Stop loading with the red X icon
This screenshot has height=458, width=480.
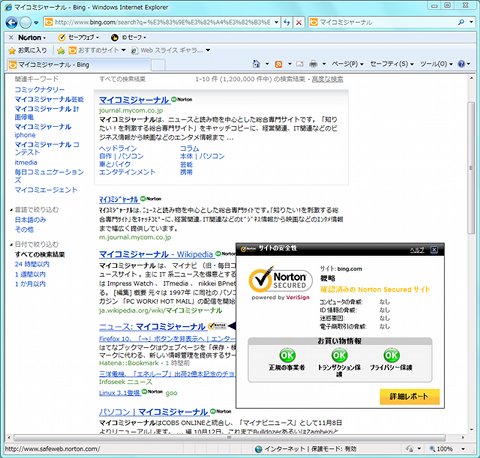pos(299,22)
